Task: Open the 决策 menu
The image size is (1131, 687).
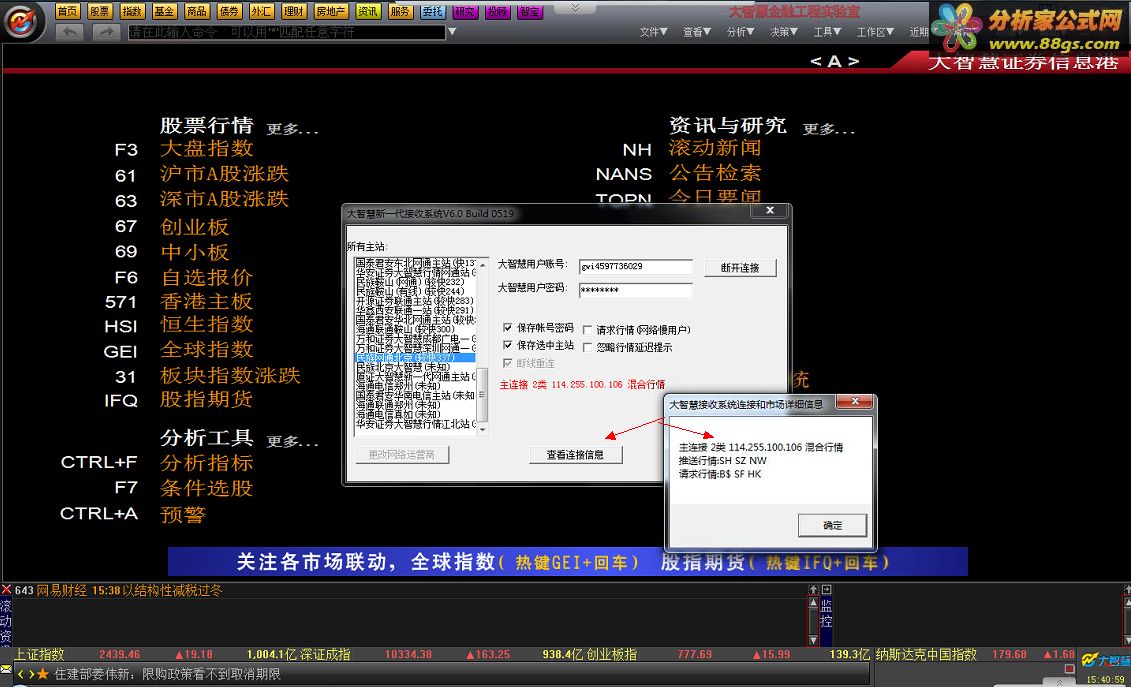Action: click(x=783, y=32)
